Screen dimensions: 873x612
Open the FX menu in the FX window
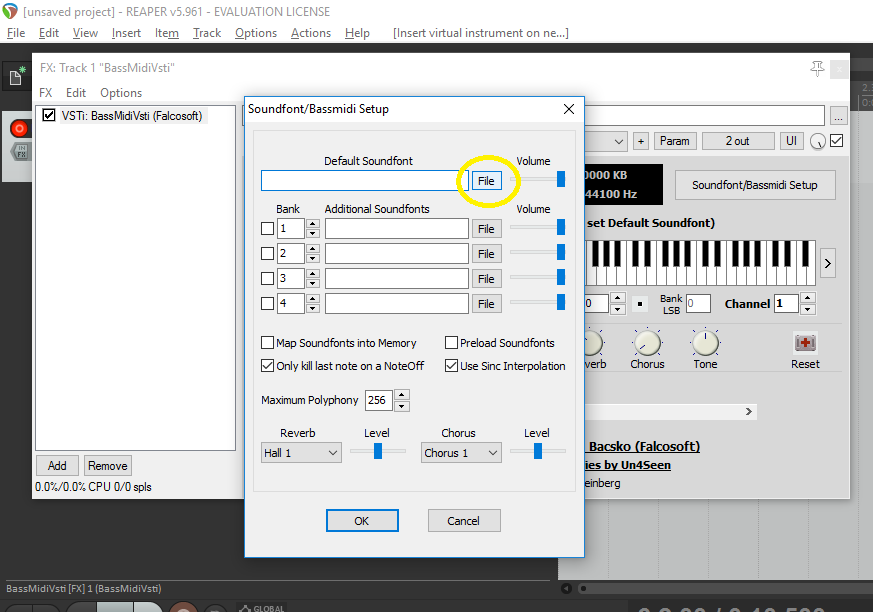[46, 93]
